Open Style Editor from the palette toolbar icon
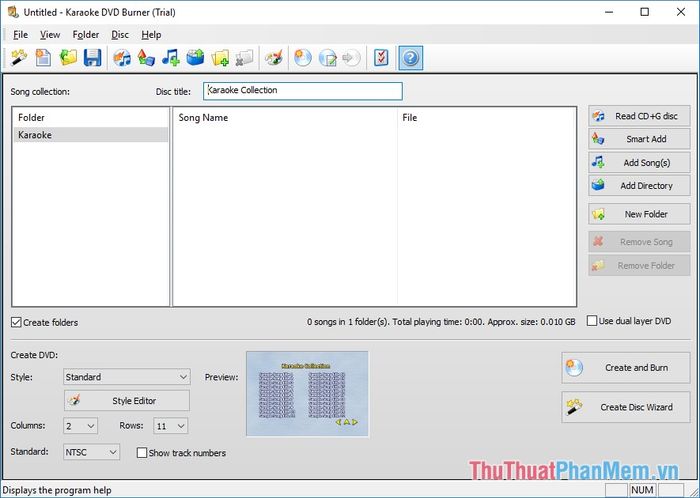Image resolution: width=700 pixels, height=498 pixels. pyautogui.click(x=273, y=58)
